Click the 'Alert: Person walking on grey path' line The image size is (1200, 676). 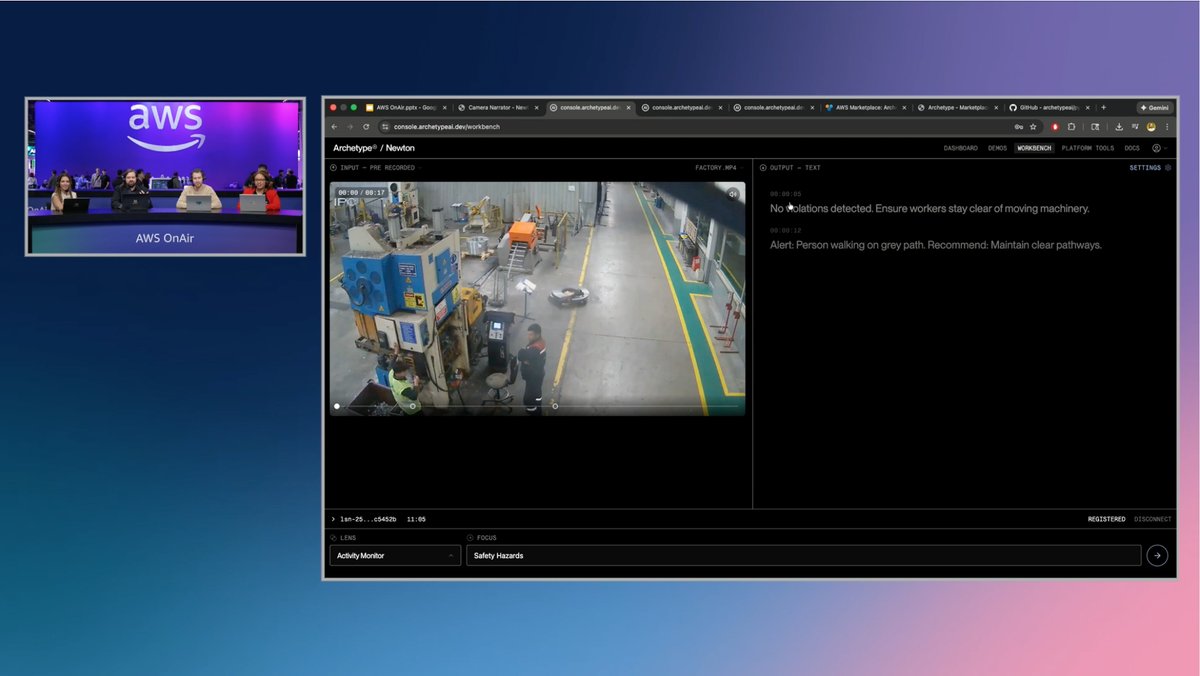coord(936,245)
